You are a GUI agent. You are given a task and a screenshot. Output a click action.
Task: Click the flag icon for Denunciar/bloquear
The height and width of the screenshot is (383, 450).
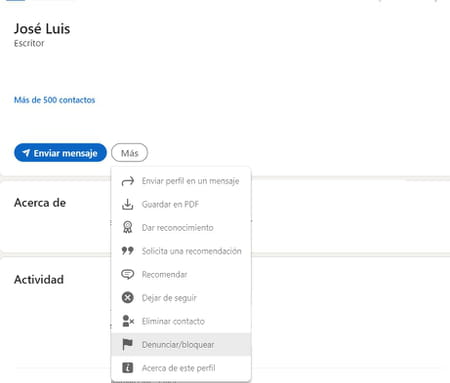pyautogui.click(x=127, y=344)
